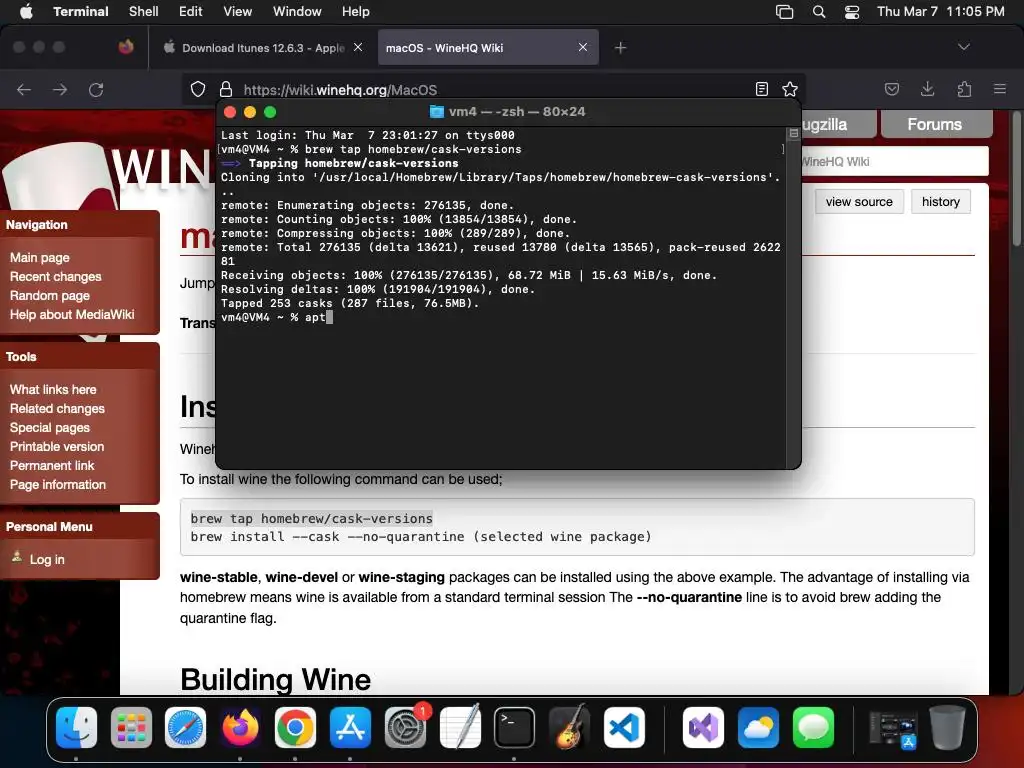Click the view source button
Image resolution: width=1024 pixels, height=768 pixels.
[x=859, y=202]
